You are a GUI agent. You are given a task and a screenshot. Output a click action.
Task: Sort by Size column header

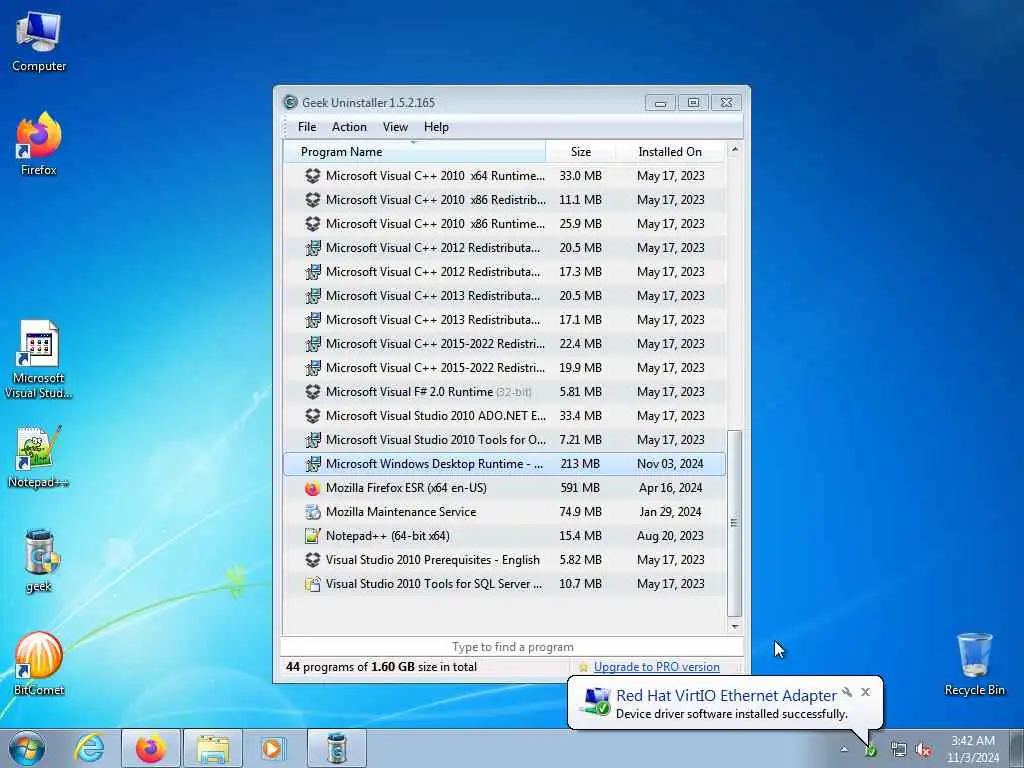581,152
